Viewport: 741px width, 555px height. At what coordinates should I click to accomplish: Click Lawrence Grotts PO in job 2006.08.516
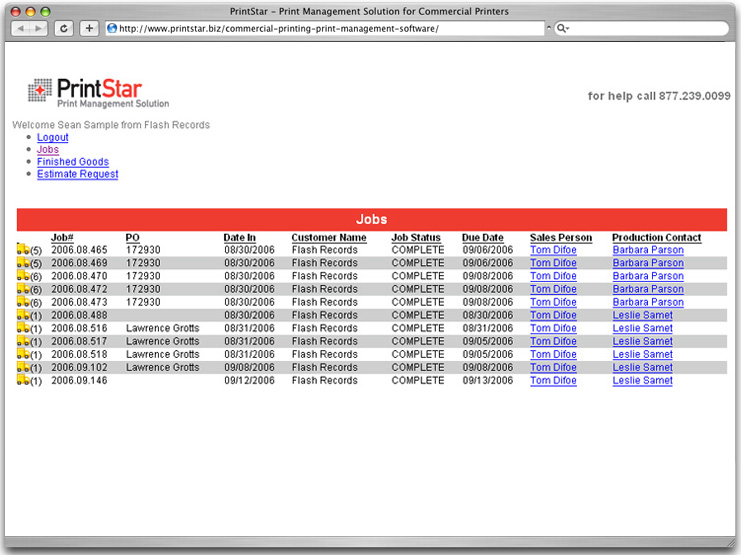coord(163,328)
